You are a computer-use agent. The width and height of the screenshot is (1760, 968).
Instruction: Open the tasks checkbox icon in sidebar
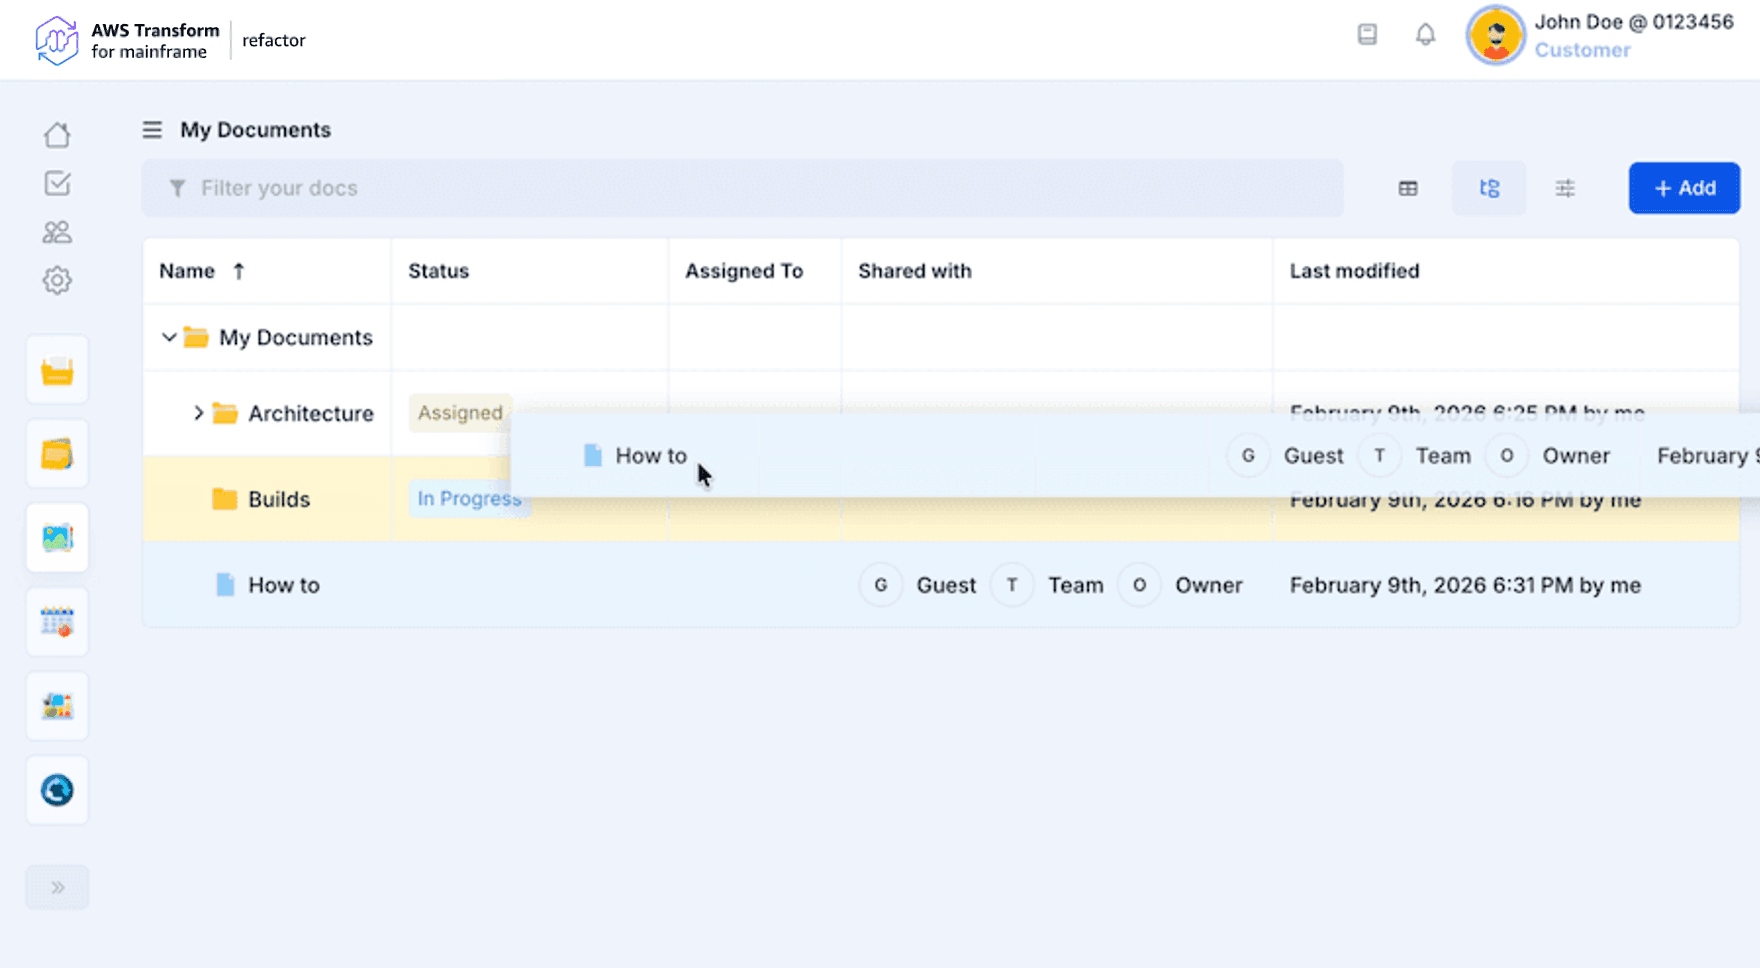(x=57, y=183)
